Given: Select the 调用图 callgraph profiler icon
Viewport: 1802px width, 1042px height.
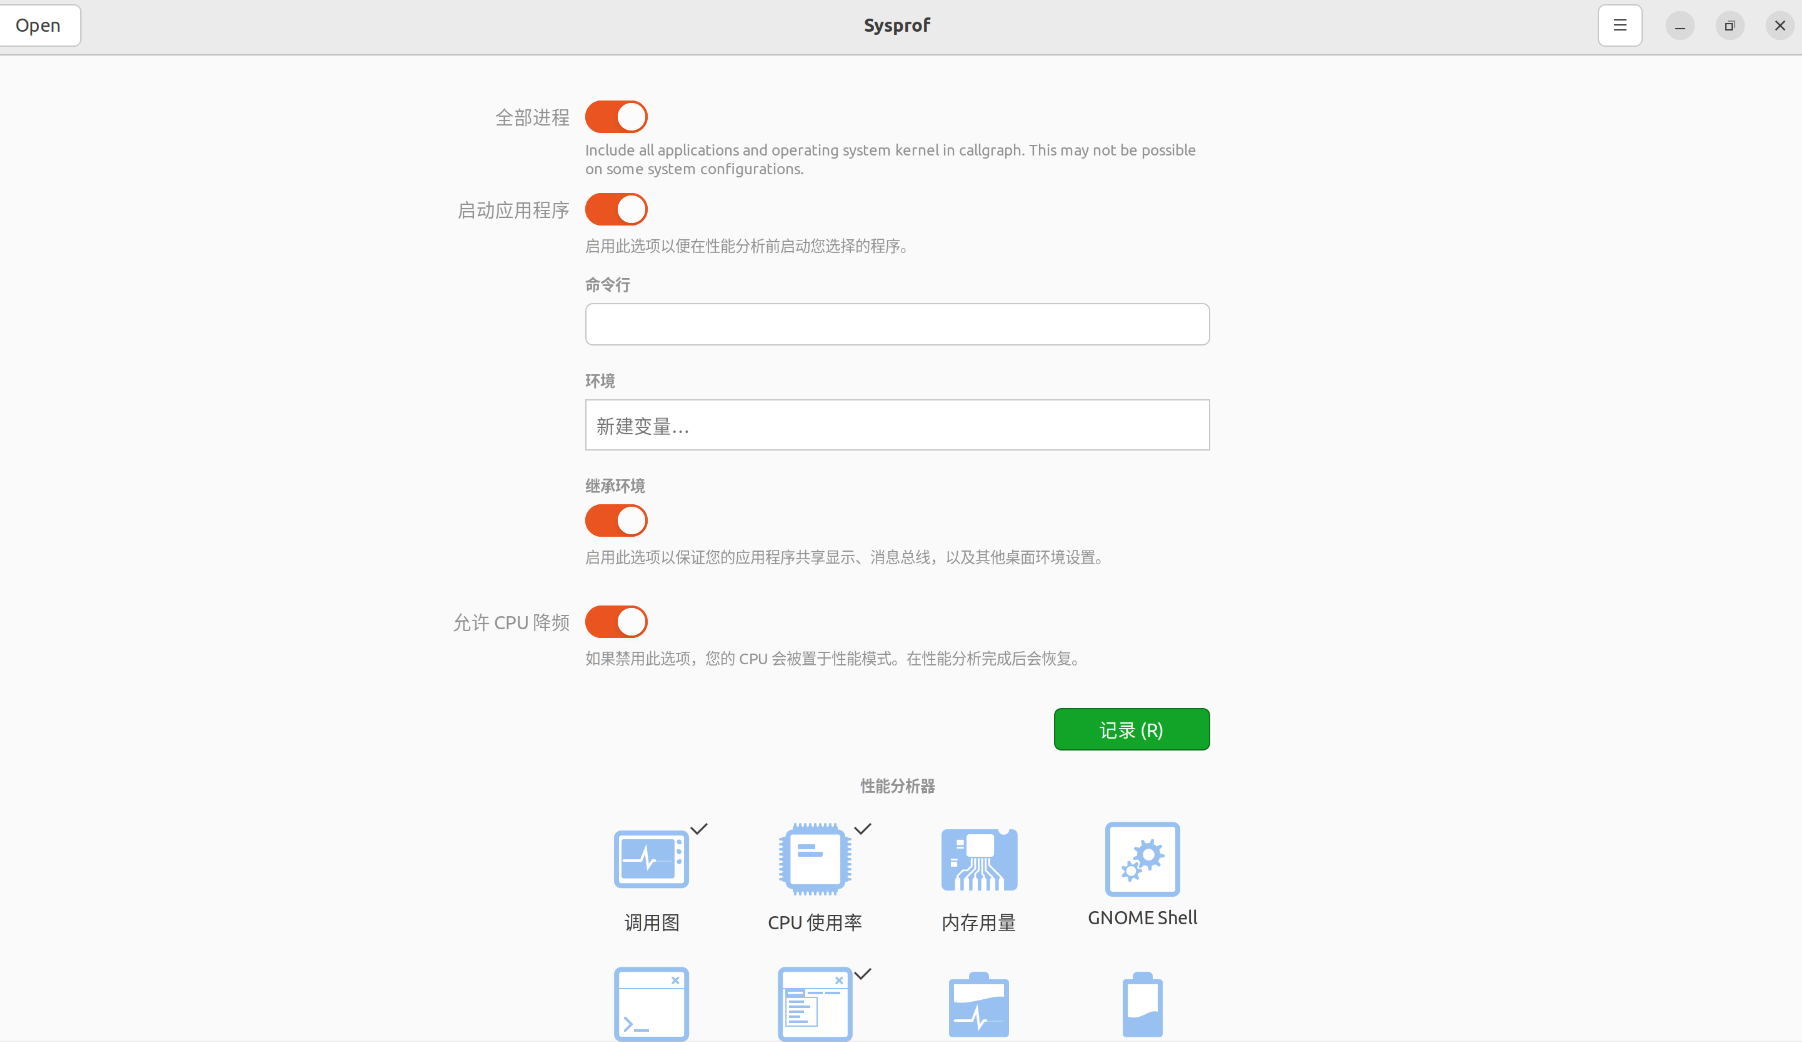Looking at the screenshot, I should click(651, 859).
